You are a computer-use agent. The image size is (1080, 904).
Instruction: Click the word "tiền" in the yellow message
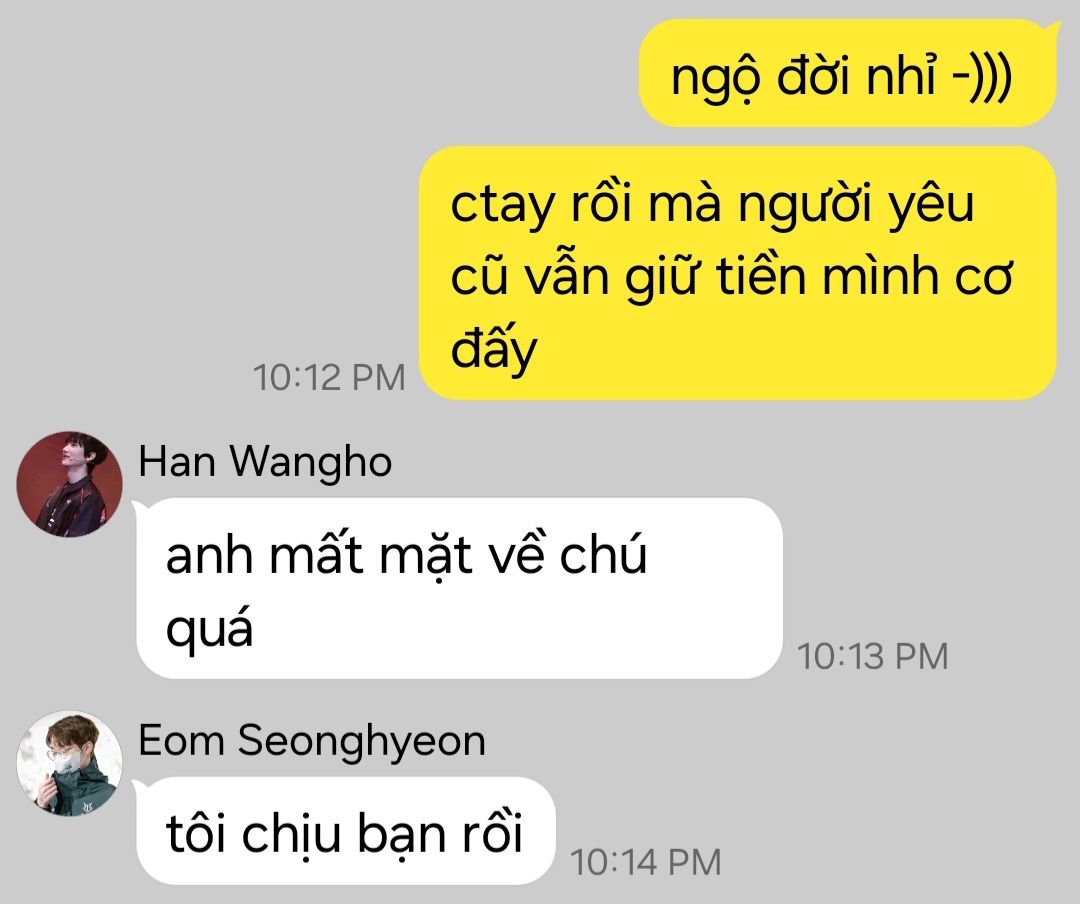click(x=761, y=276)
